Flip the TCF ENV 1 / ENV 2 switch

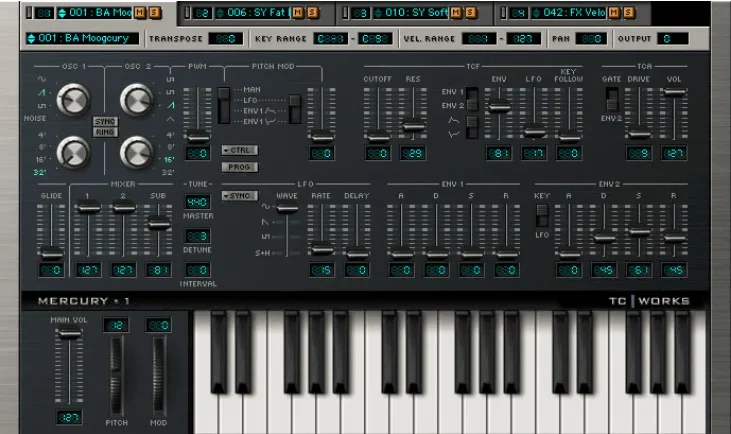click(x=472, y=99)
